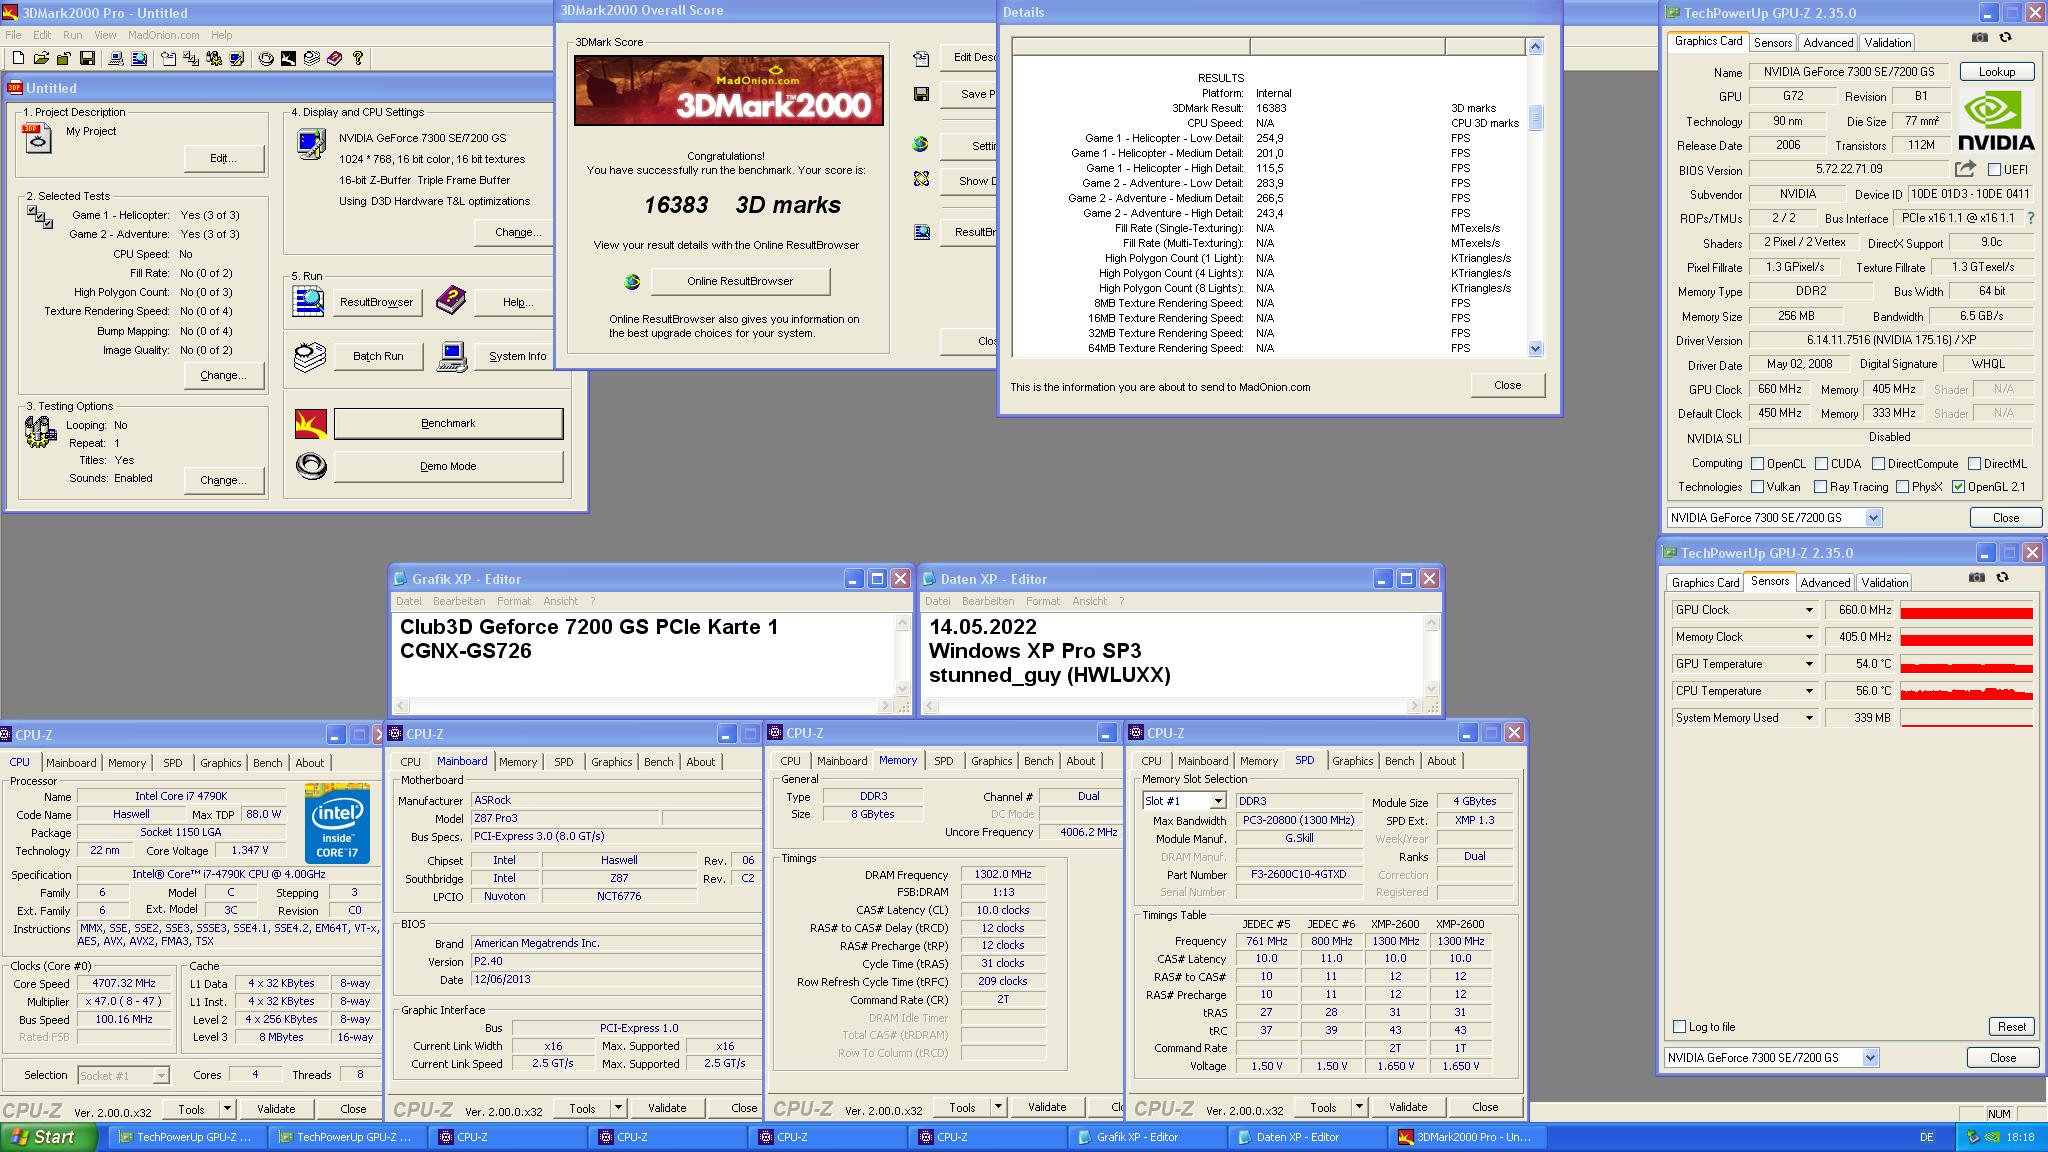Image resolution: width=2048 pixels, height=1152 pixels.
Task: Click the Start button on taskbar
Action: [50, 1137]
